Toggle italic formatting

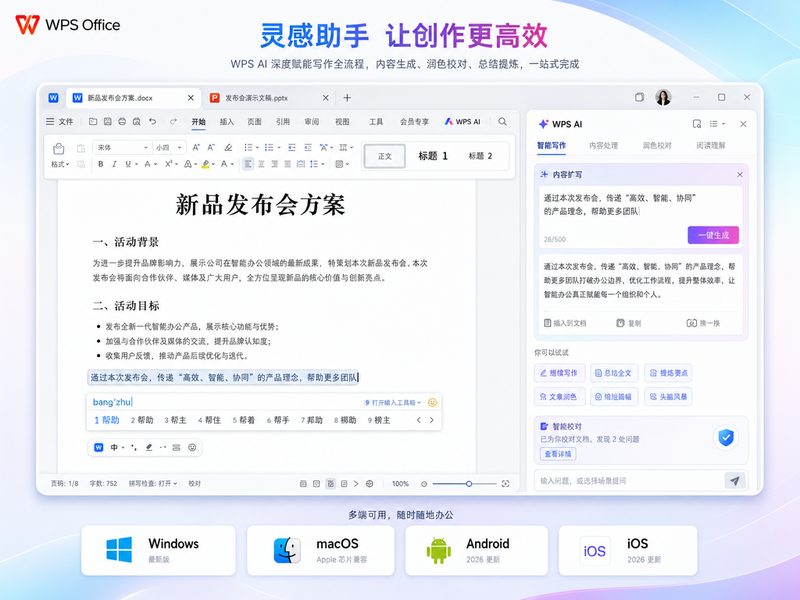[x=114, y=164]
